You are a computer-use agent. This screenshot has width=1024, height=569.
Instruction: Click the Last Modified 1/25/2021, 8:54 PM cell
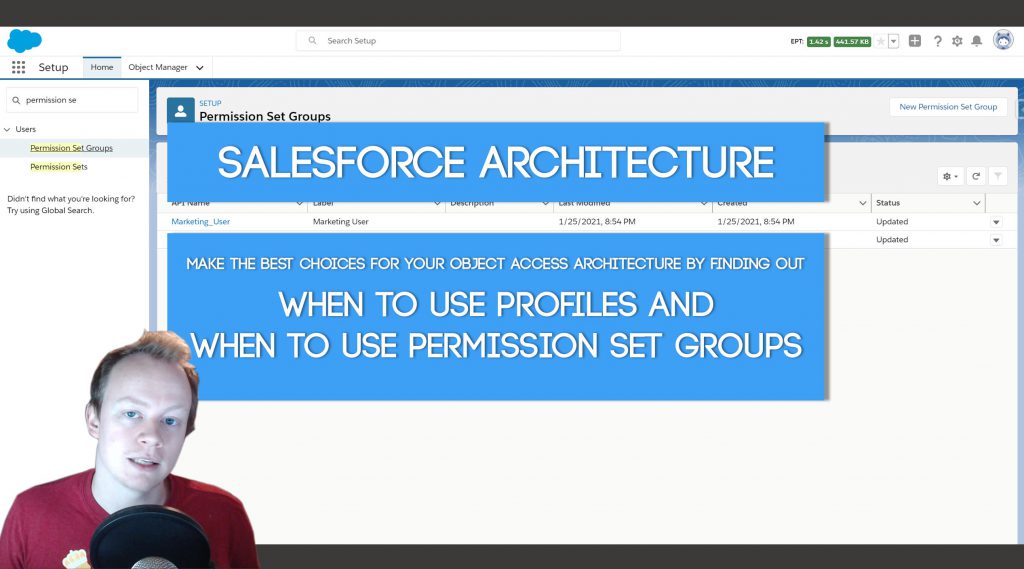pyautogui.click(x=597, y=222)
